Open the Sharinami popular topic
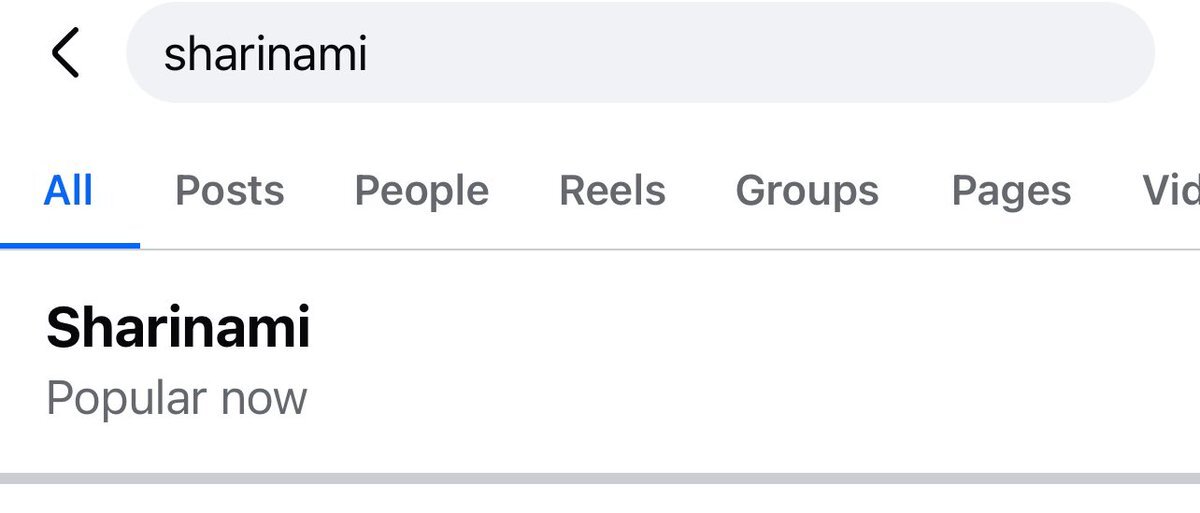1200x513 pixels. click(x=178, y=328)
